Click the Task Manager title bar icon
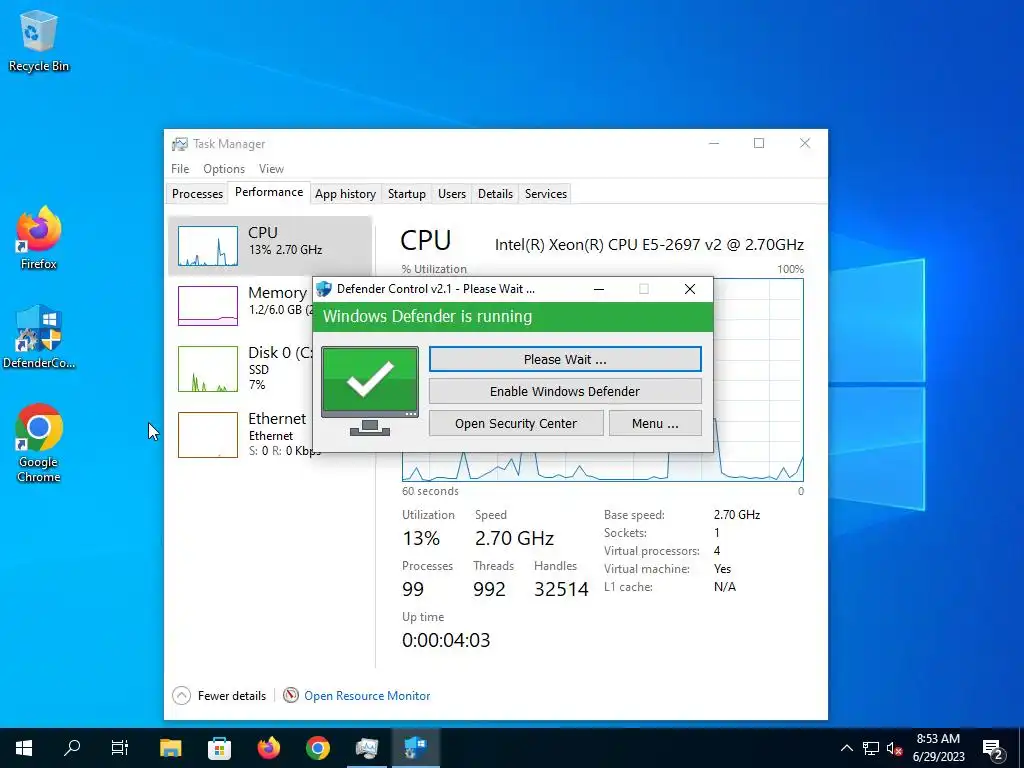Image resolution: width=1024 pixels, height=768 pixels. point(180,144)
